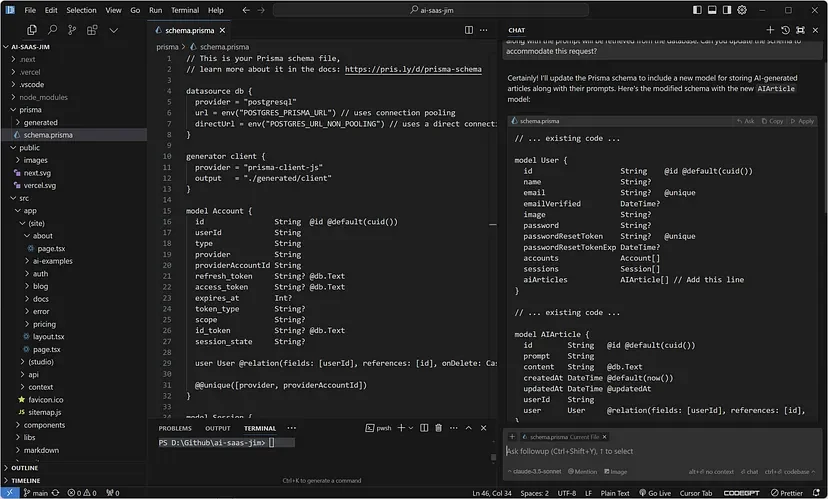828x499 pixels.
Task: Open the File menu
Action: (x=30, y=10)
